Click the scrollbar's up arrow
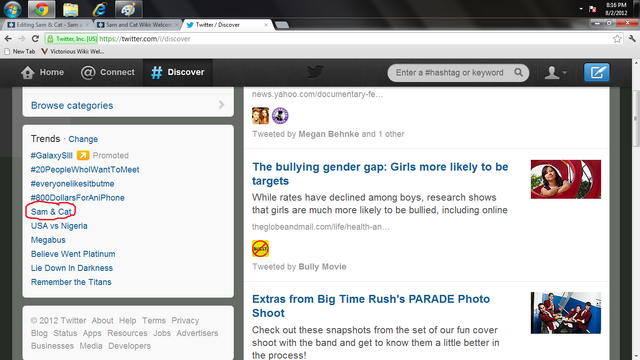Image resolution: width=640 pixels, height=360 pixels. (x=636, y=63)
